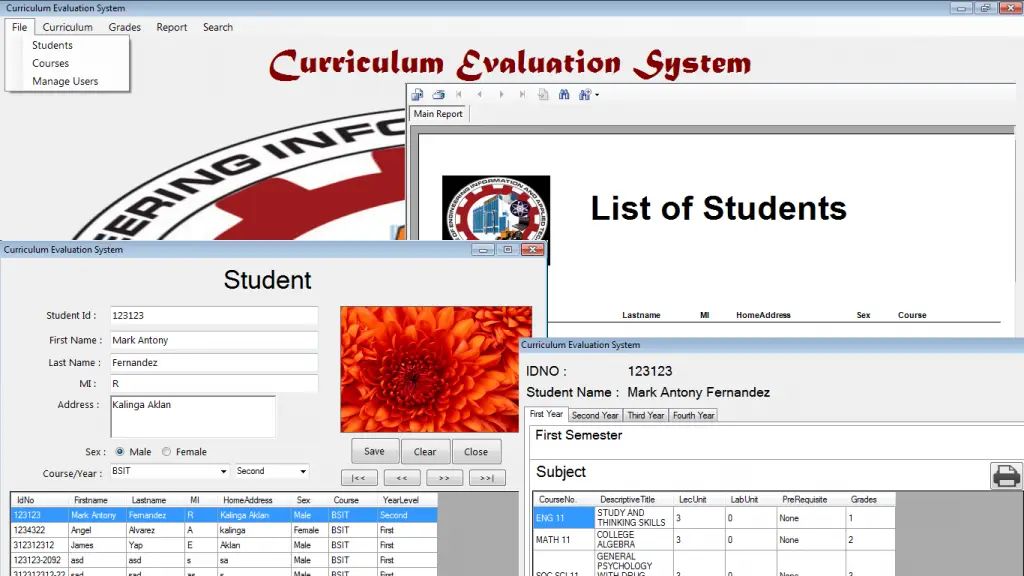Image resolution: width=1024 pixels, height=576 pixels.
Task: Select the Male radio button
Action: tap(121, 452)
